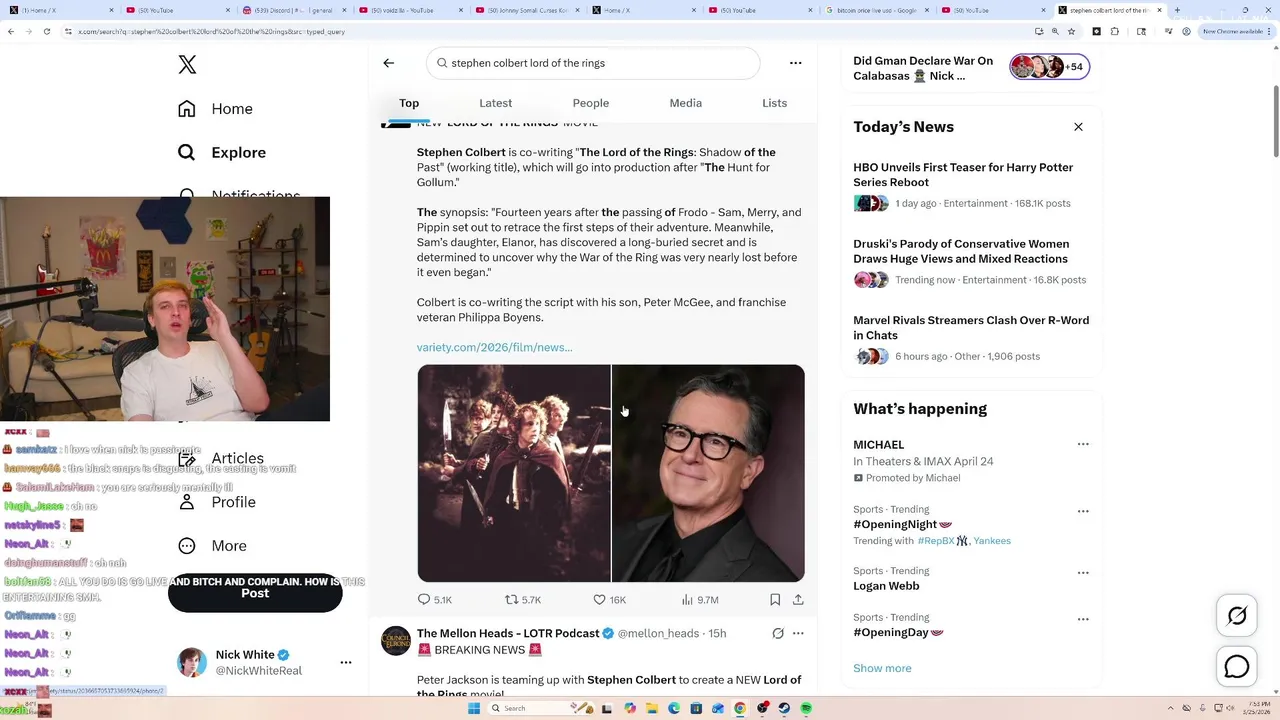Bookmark this page with star icon
Viewport: 1280px width, 720px height.
pos(1071,31)
